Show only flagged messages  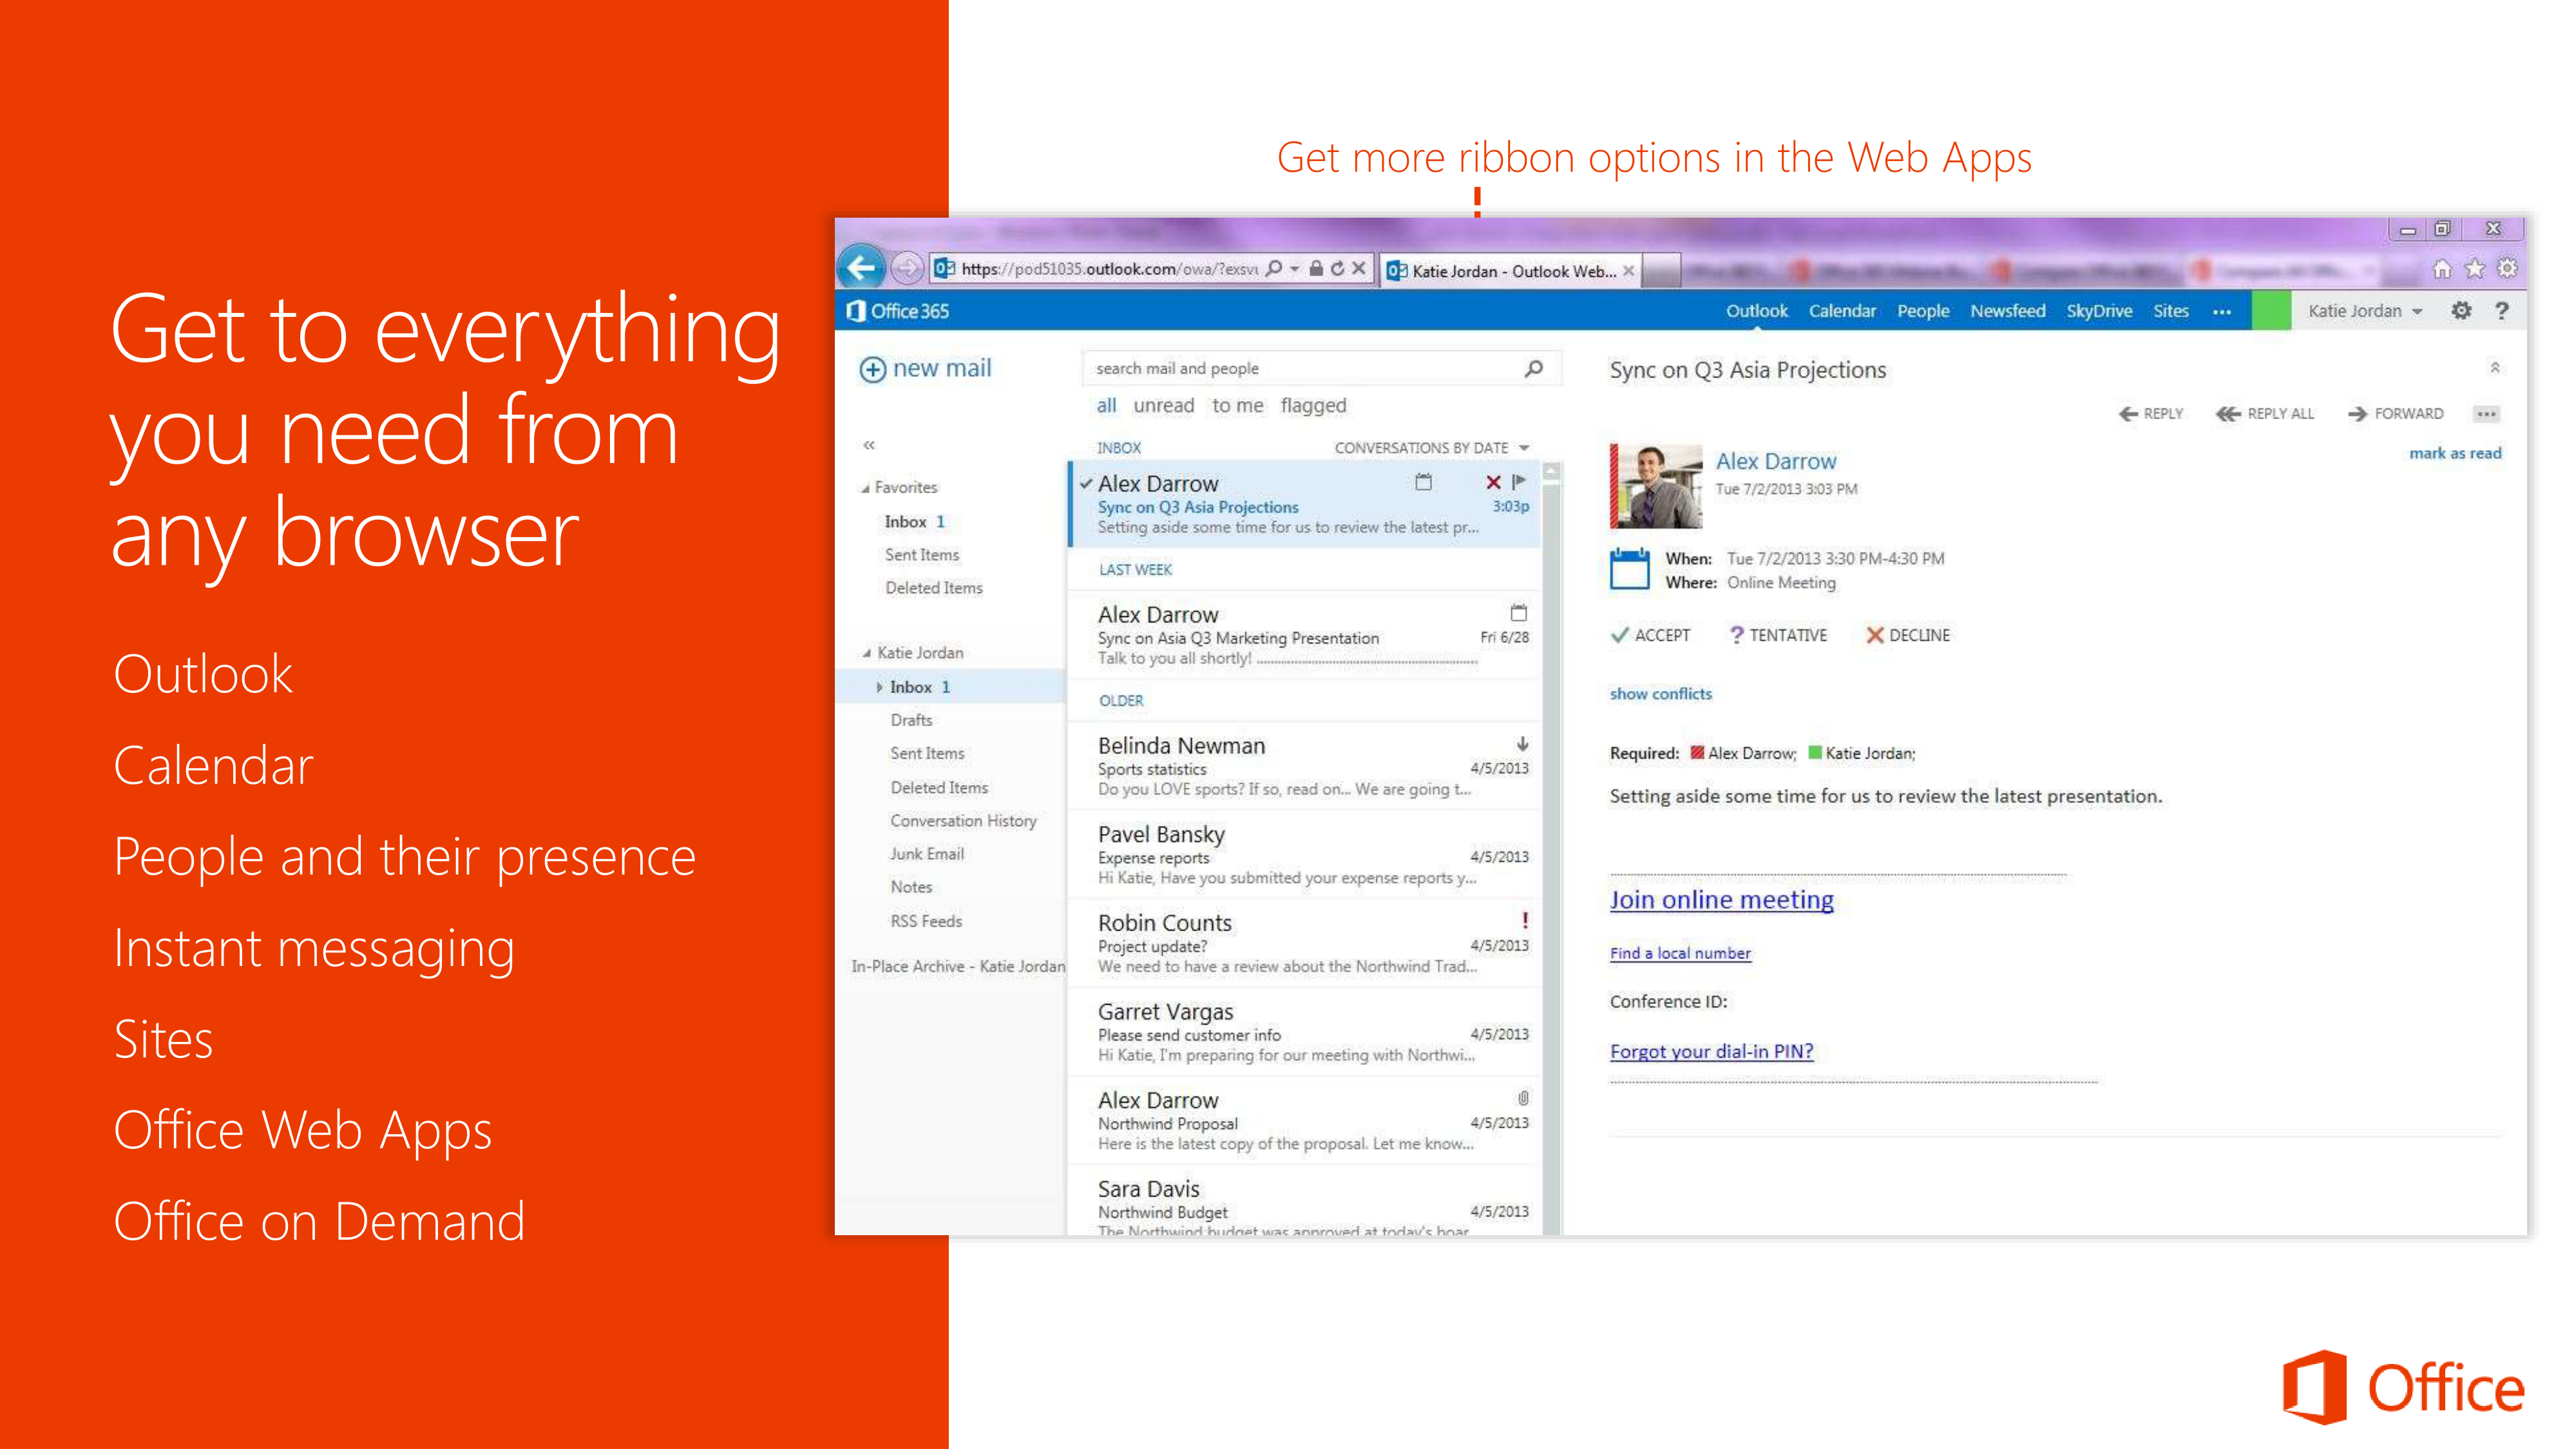(1313, 405)
